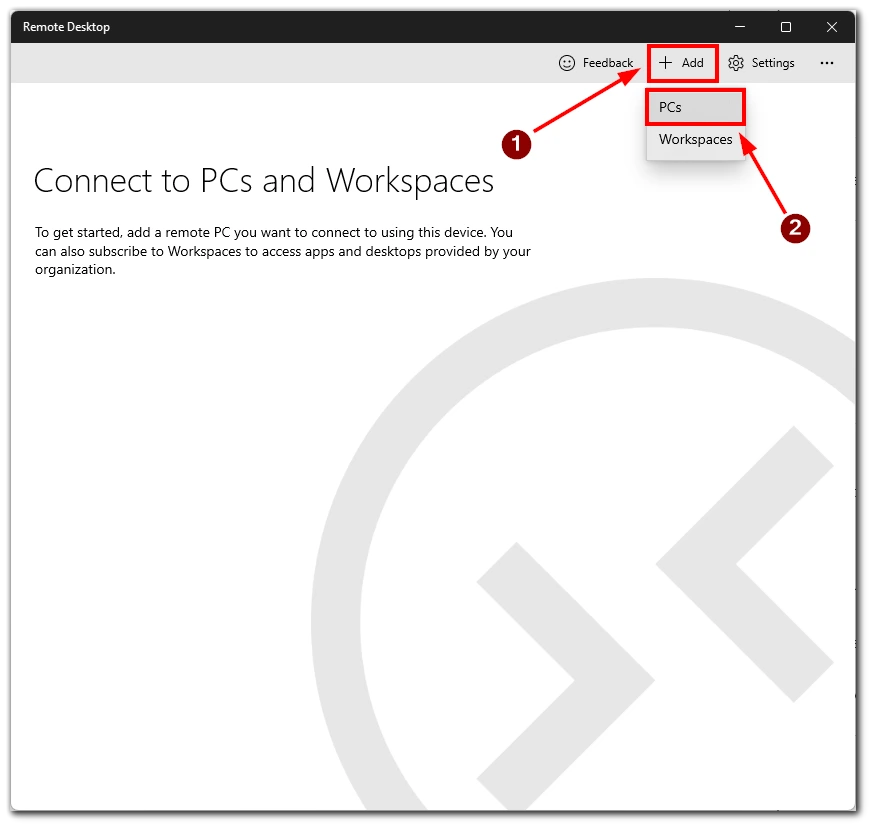Viewport: 874px width, 829px height.
Task: Click the Feedback label in toolbar
Action: click(x=608, y=63)
